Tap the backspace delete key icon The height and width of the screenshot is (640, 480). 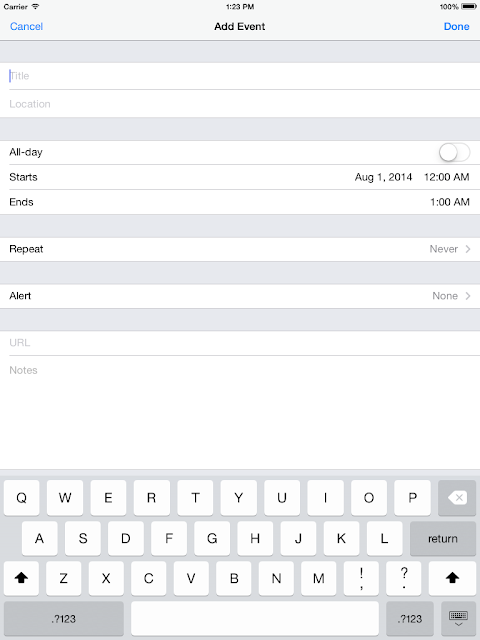tap(457, 498)
